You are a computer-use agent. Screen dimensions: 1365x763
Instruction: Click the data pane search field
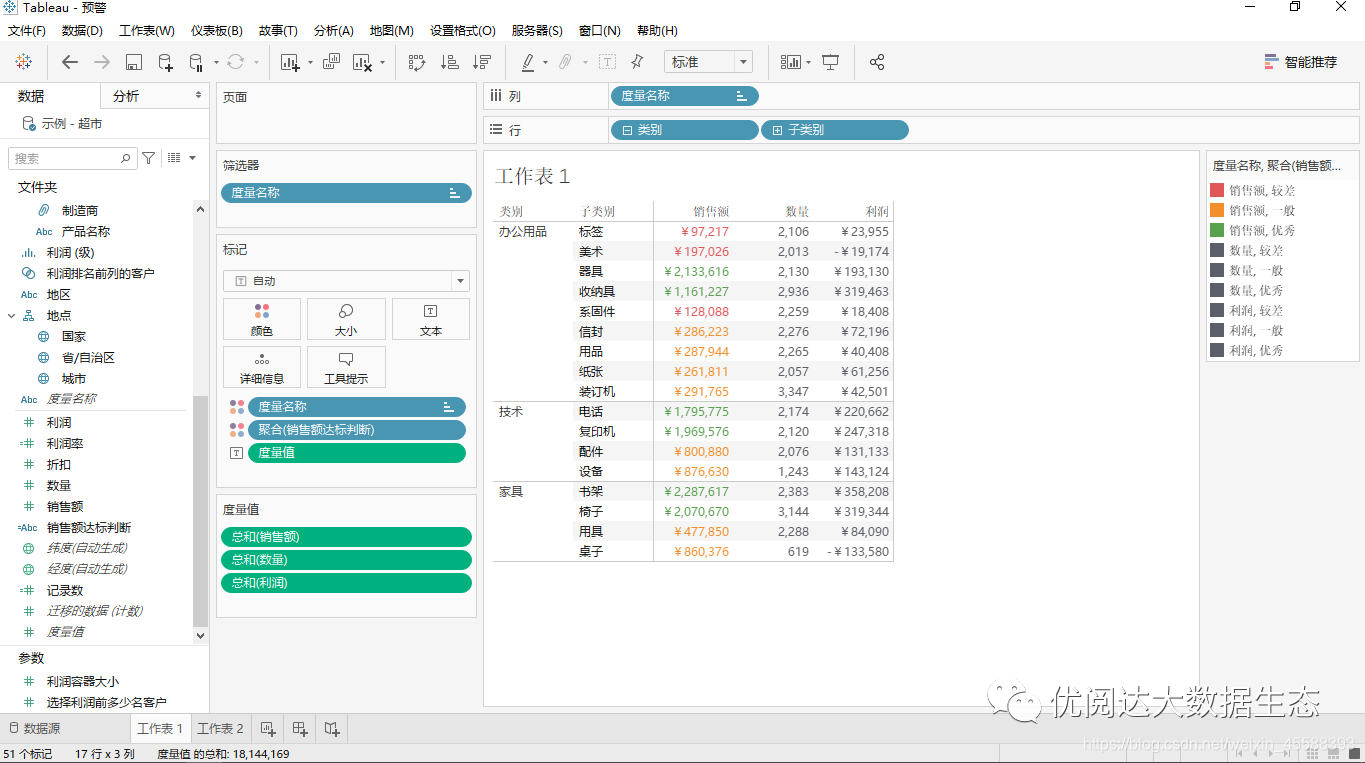click(x=71, y=158)
